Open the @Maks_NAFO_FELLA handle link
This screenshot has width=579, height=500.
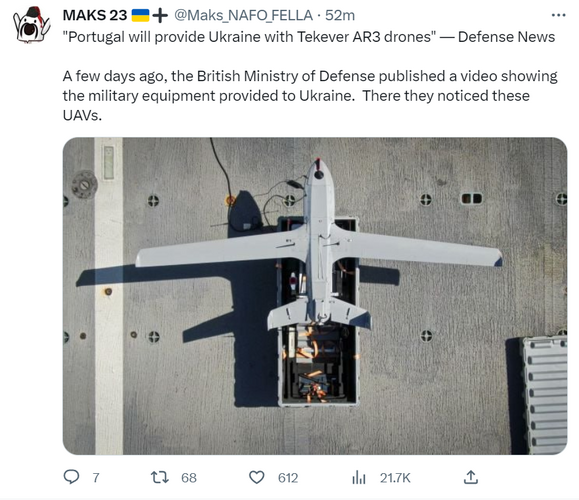[x=243, y=16]
